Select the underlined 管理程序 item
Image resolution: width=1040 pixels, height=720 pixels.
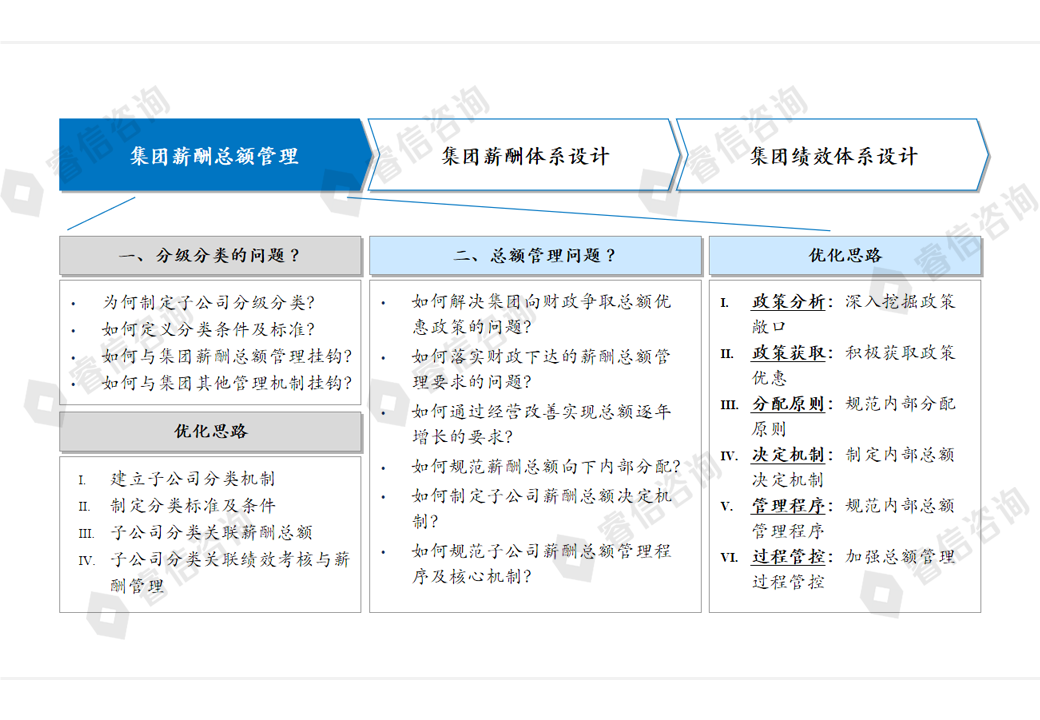pos(788,506)
